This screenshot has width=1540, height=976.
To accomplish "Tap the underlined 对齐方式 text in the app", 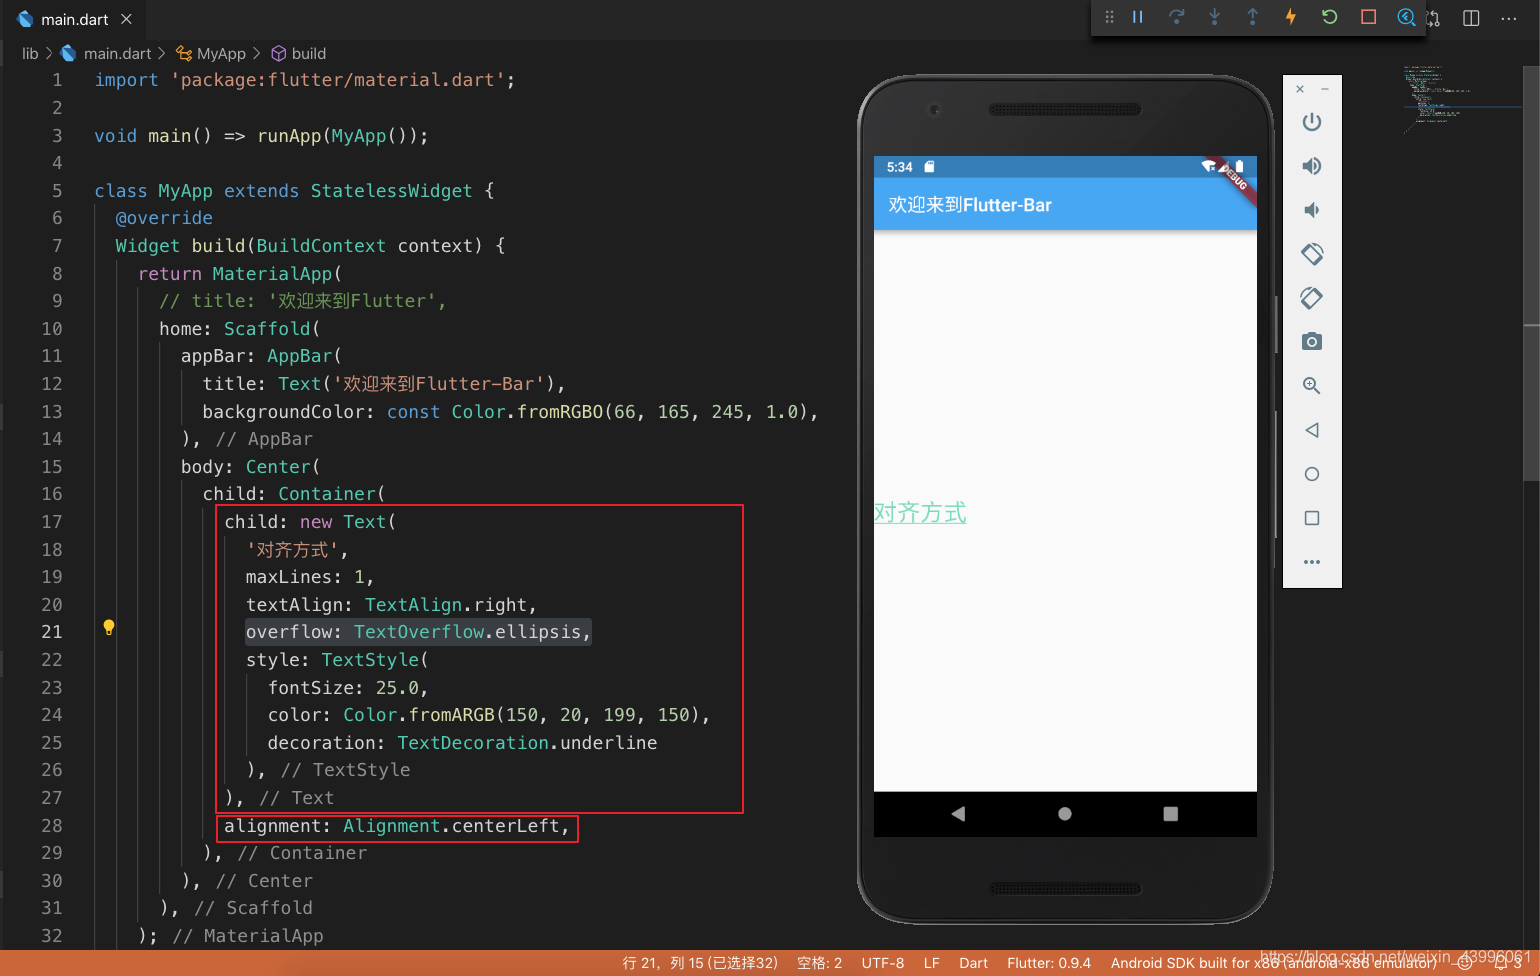I will tap(920, 513).
